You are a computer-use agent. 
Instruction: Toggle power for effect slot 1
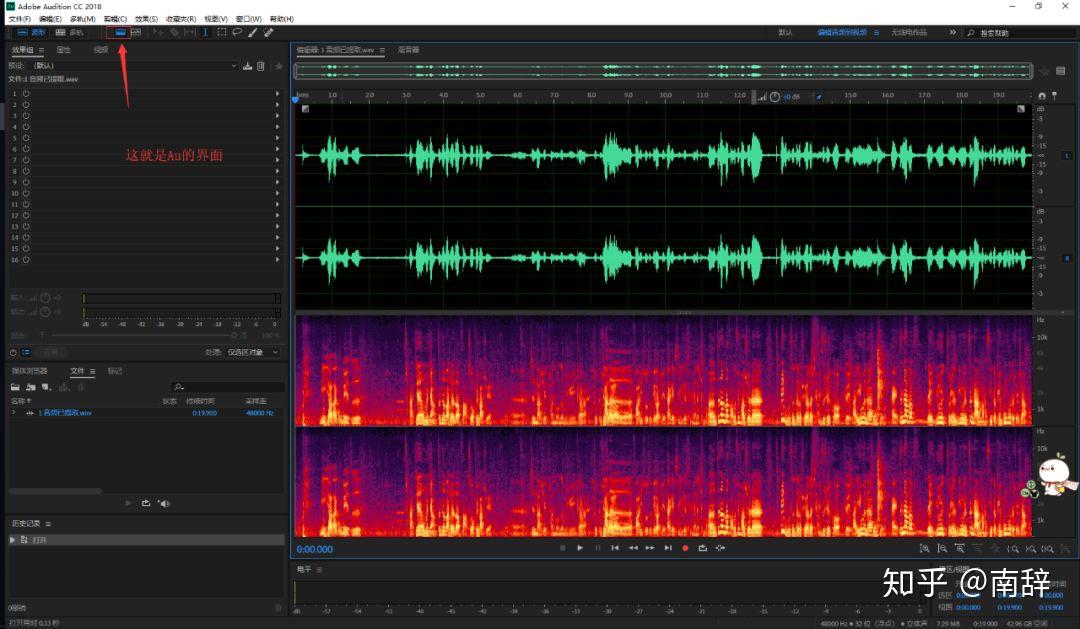(x=26, y=93)
